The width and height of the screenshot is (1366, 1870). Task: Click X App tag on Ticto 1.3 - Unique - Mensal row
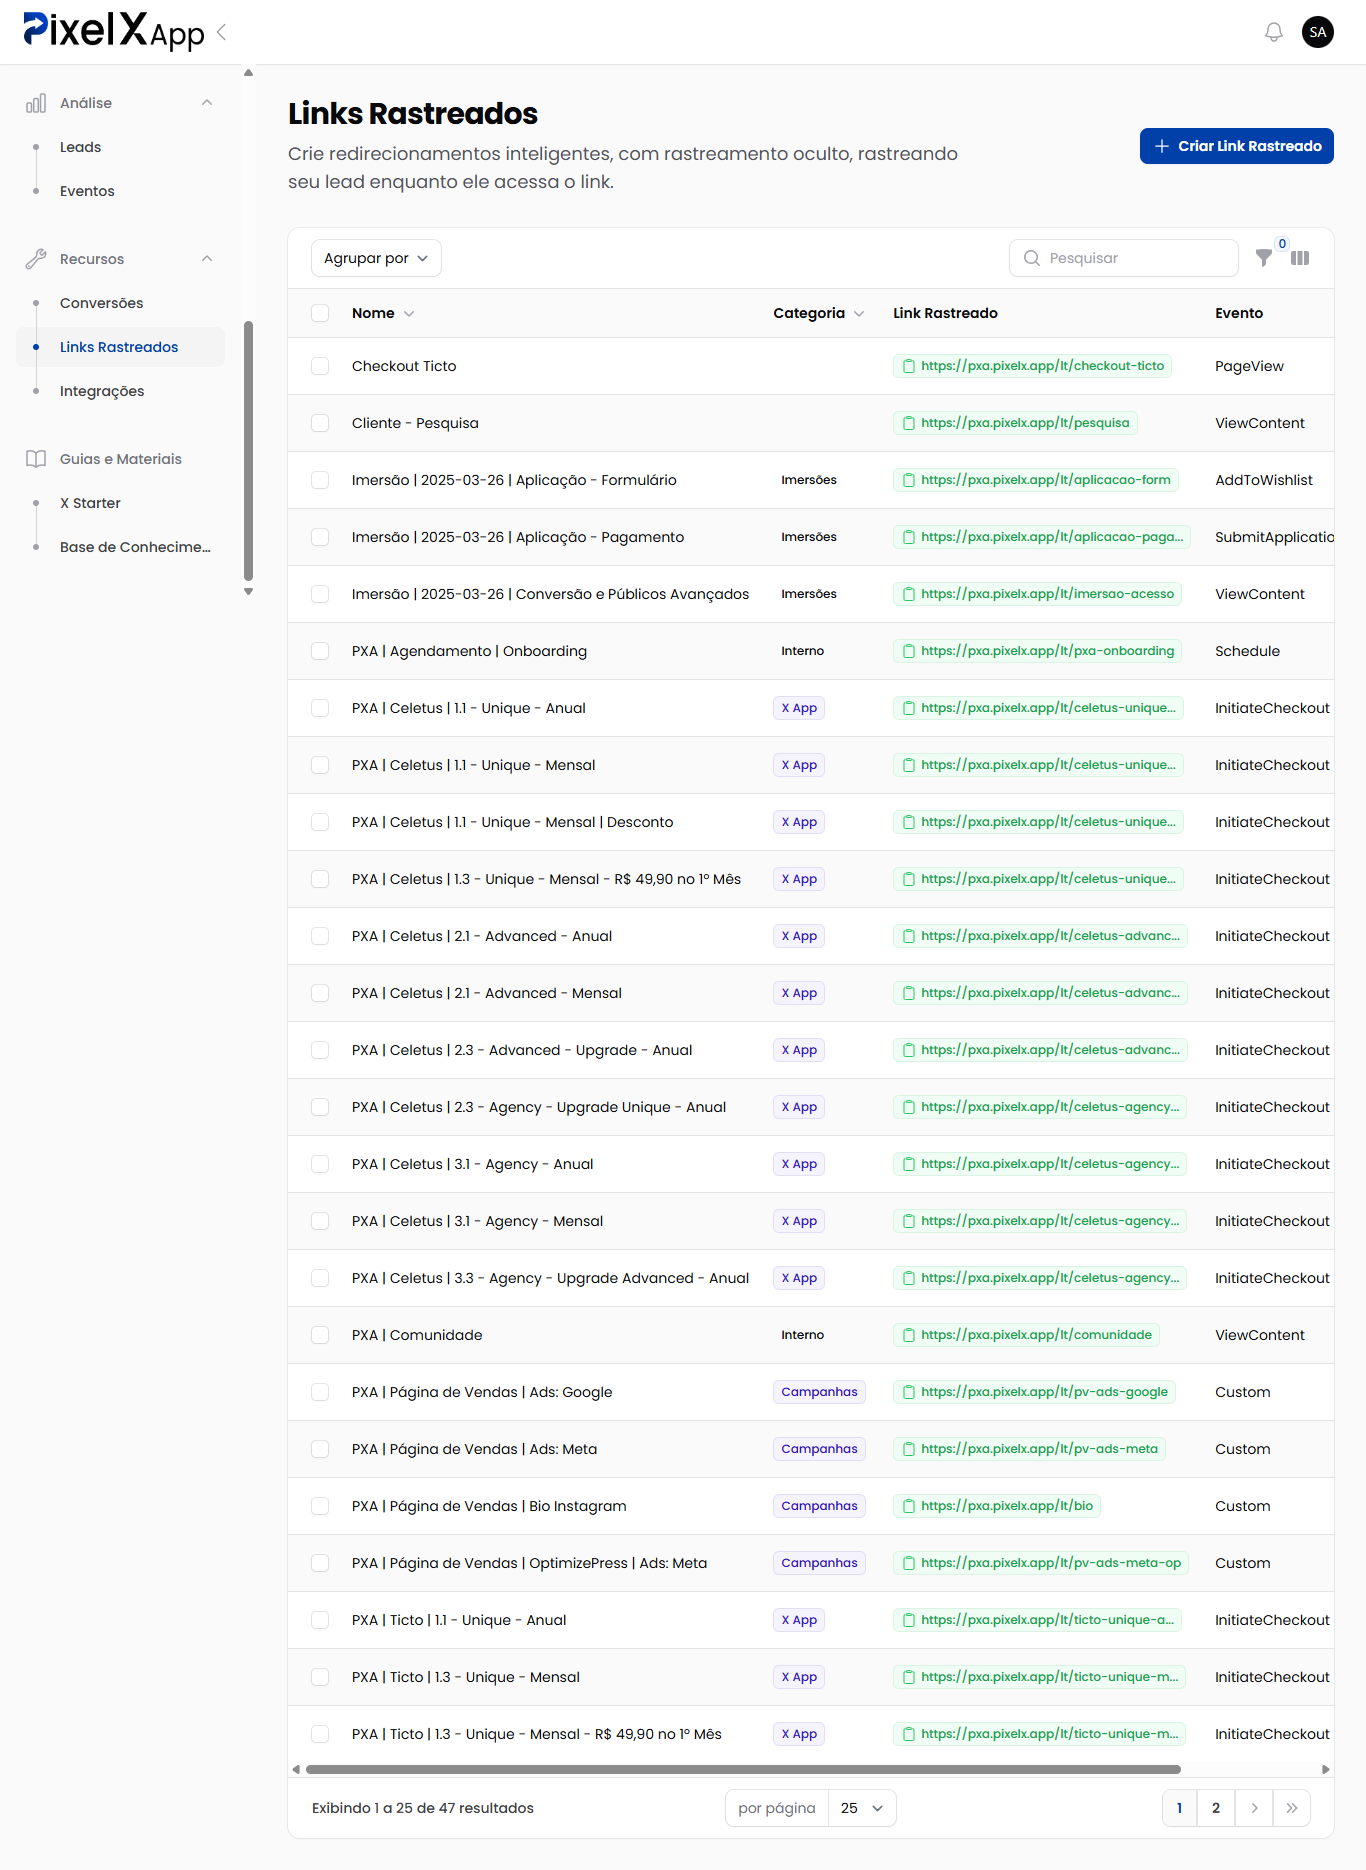[799, 1677]
